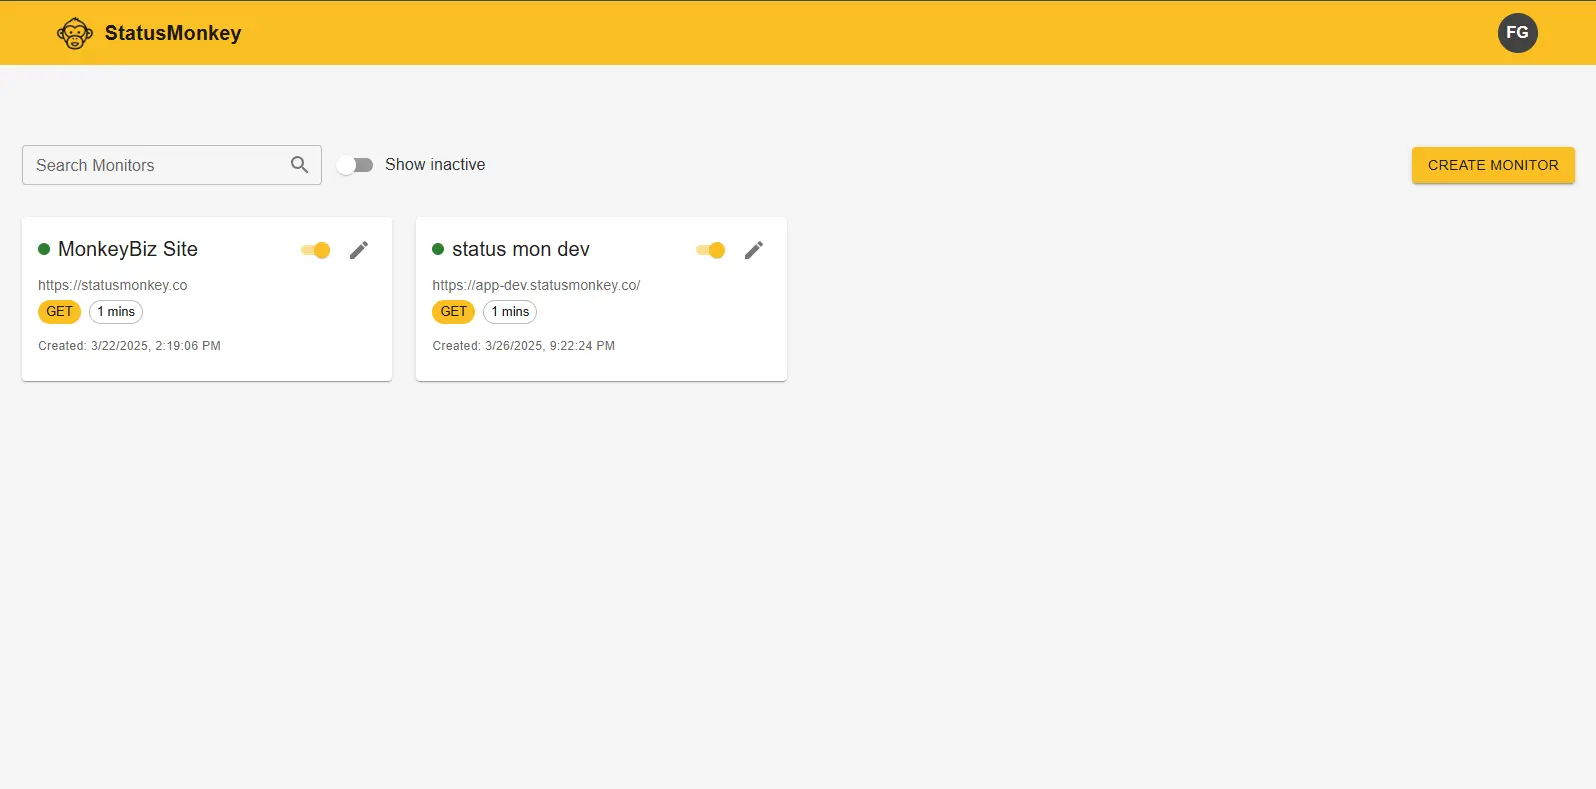Click the StatusMonkey brand title
This screenshot has height=789, width=1596.
tap(173, 33)
